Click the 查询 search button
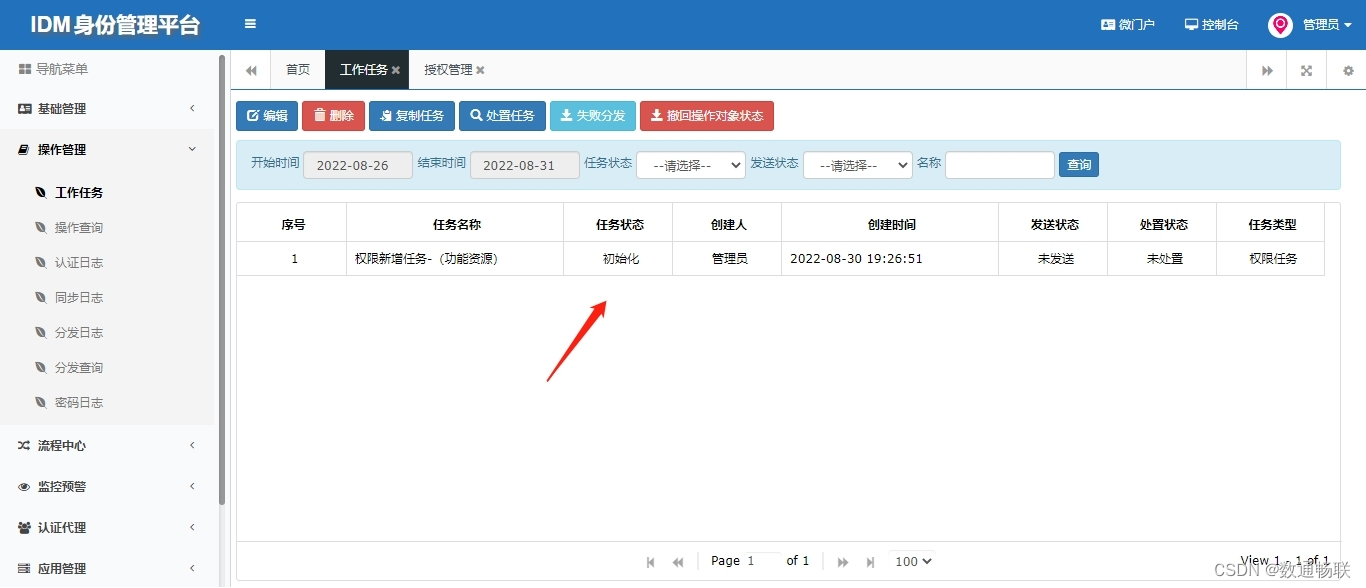This screenshot has width=1366, height=588. click(1079, 165)
